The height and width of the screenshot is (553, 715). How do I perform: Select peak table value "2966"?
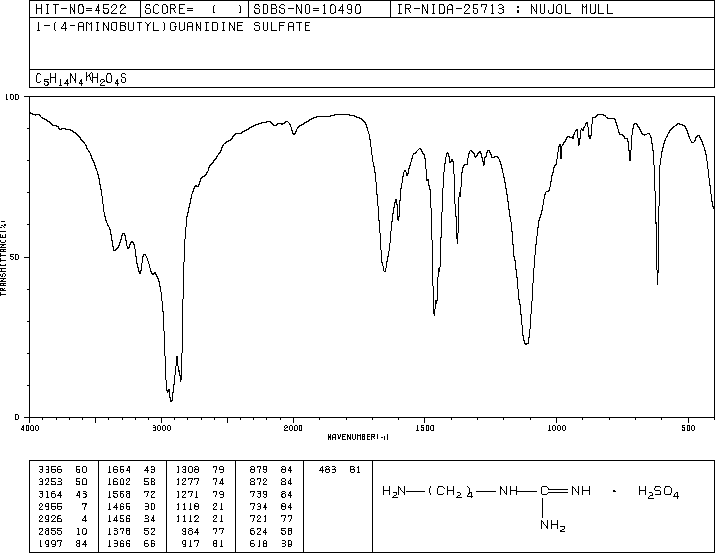pos(51,506)
